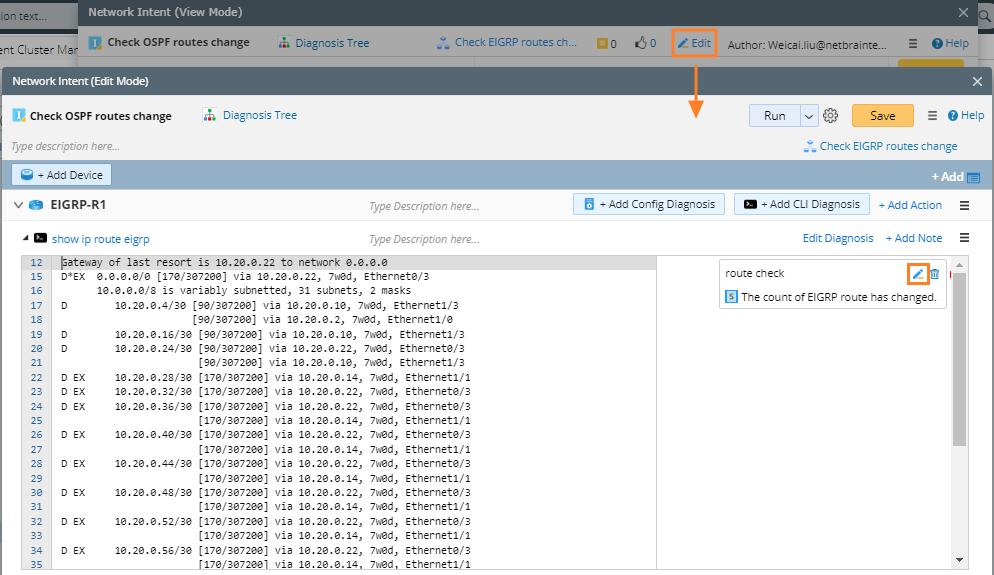
Task: Click the CLI command description field
Action: [x=423, y=239]
